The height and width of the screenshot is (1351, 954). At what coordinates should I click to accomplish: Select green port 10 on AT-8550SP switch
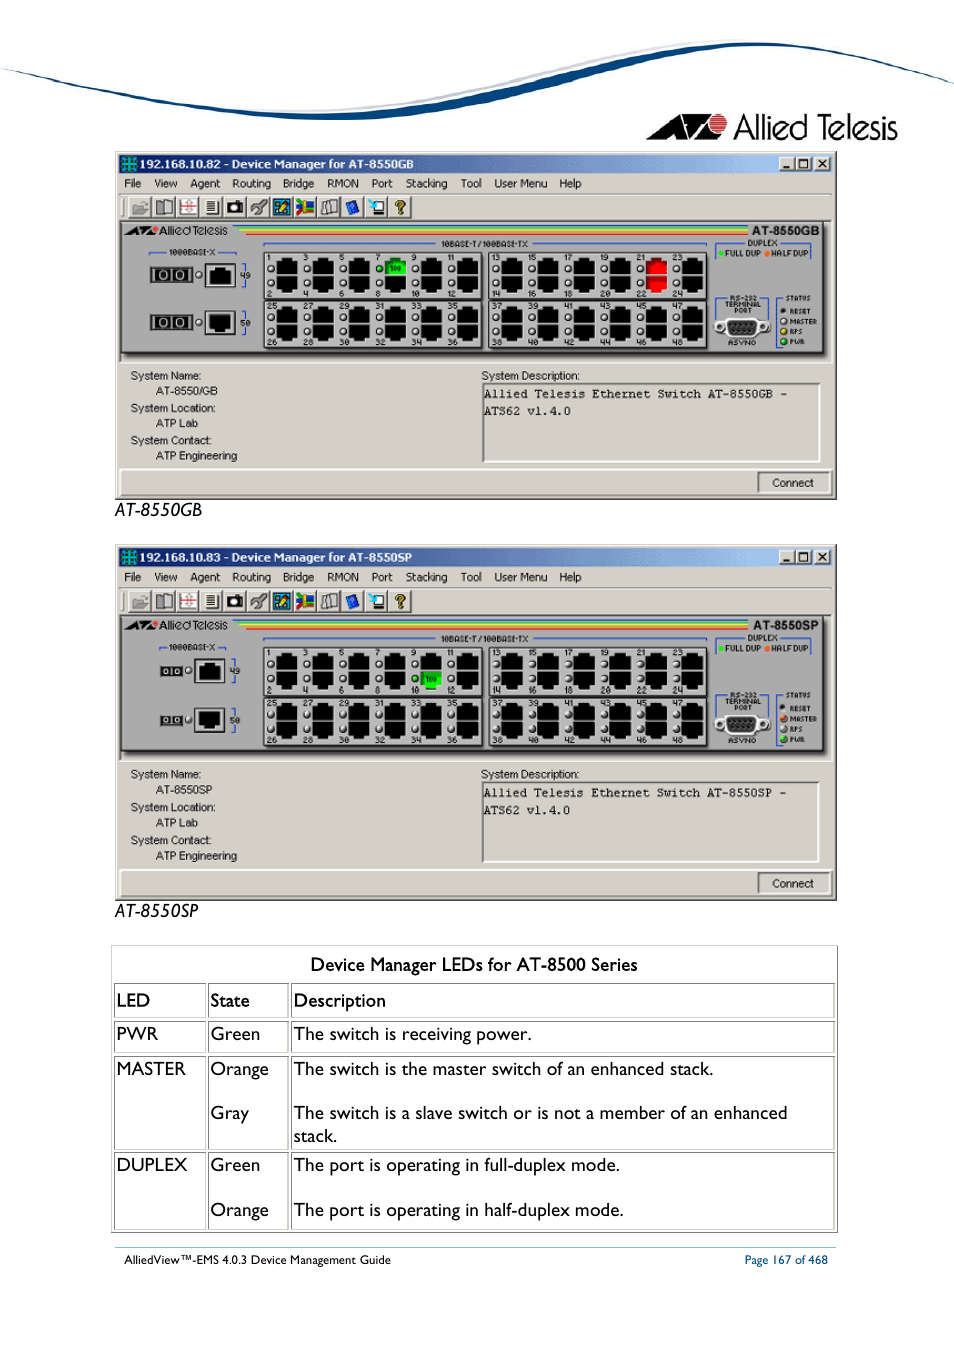[431, 679]
